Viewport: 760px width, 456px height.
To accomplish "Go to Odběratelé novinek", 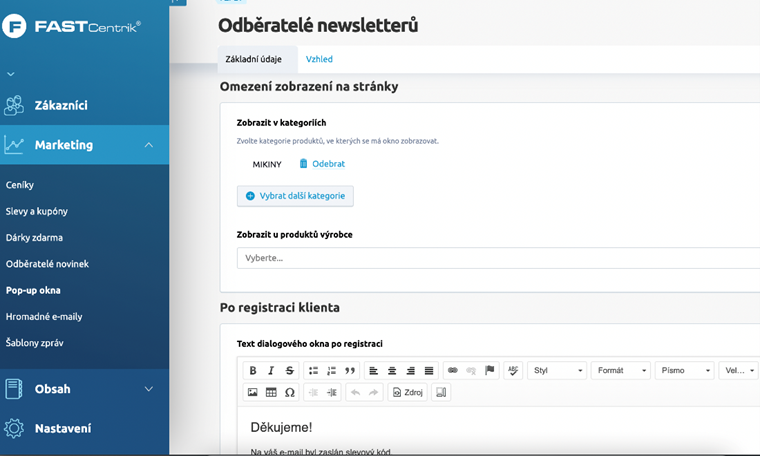I will tap(47, 264).
